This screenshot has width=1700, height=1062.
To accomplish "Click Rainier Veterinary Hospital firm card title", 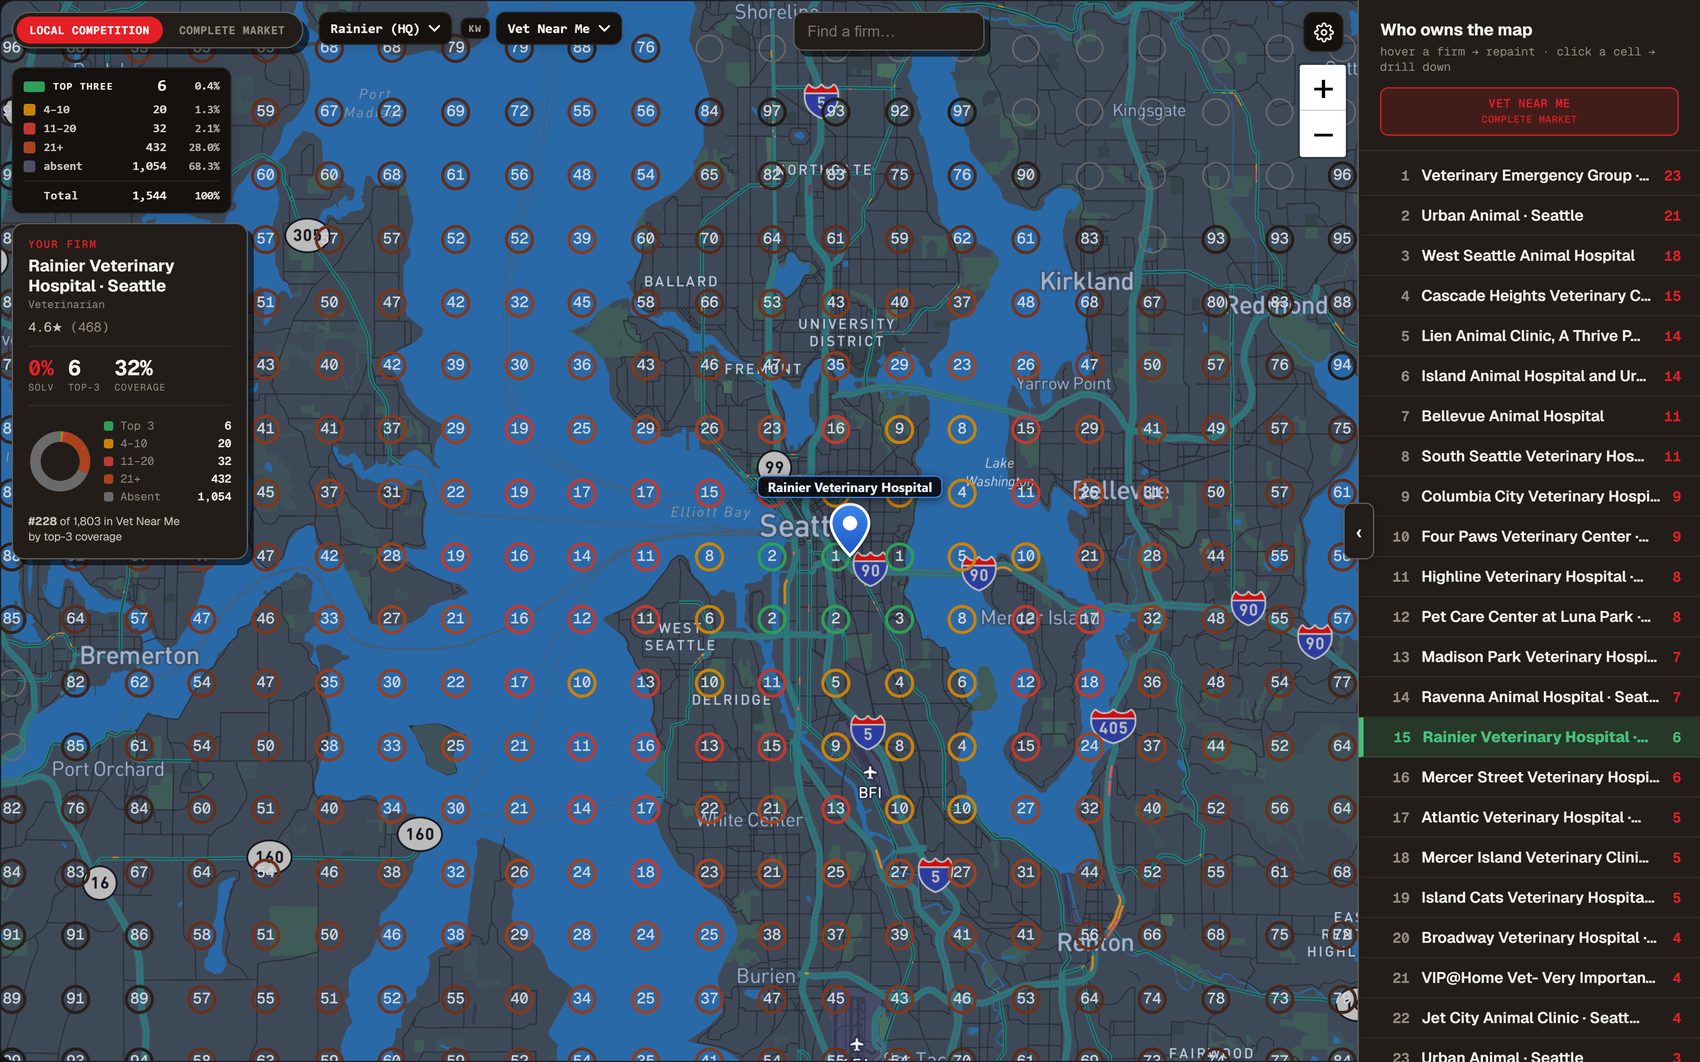I will tap(101, 276).
